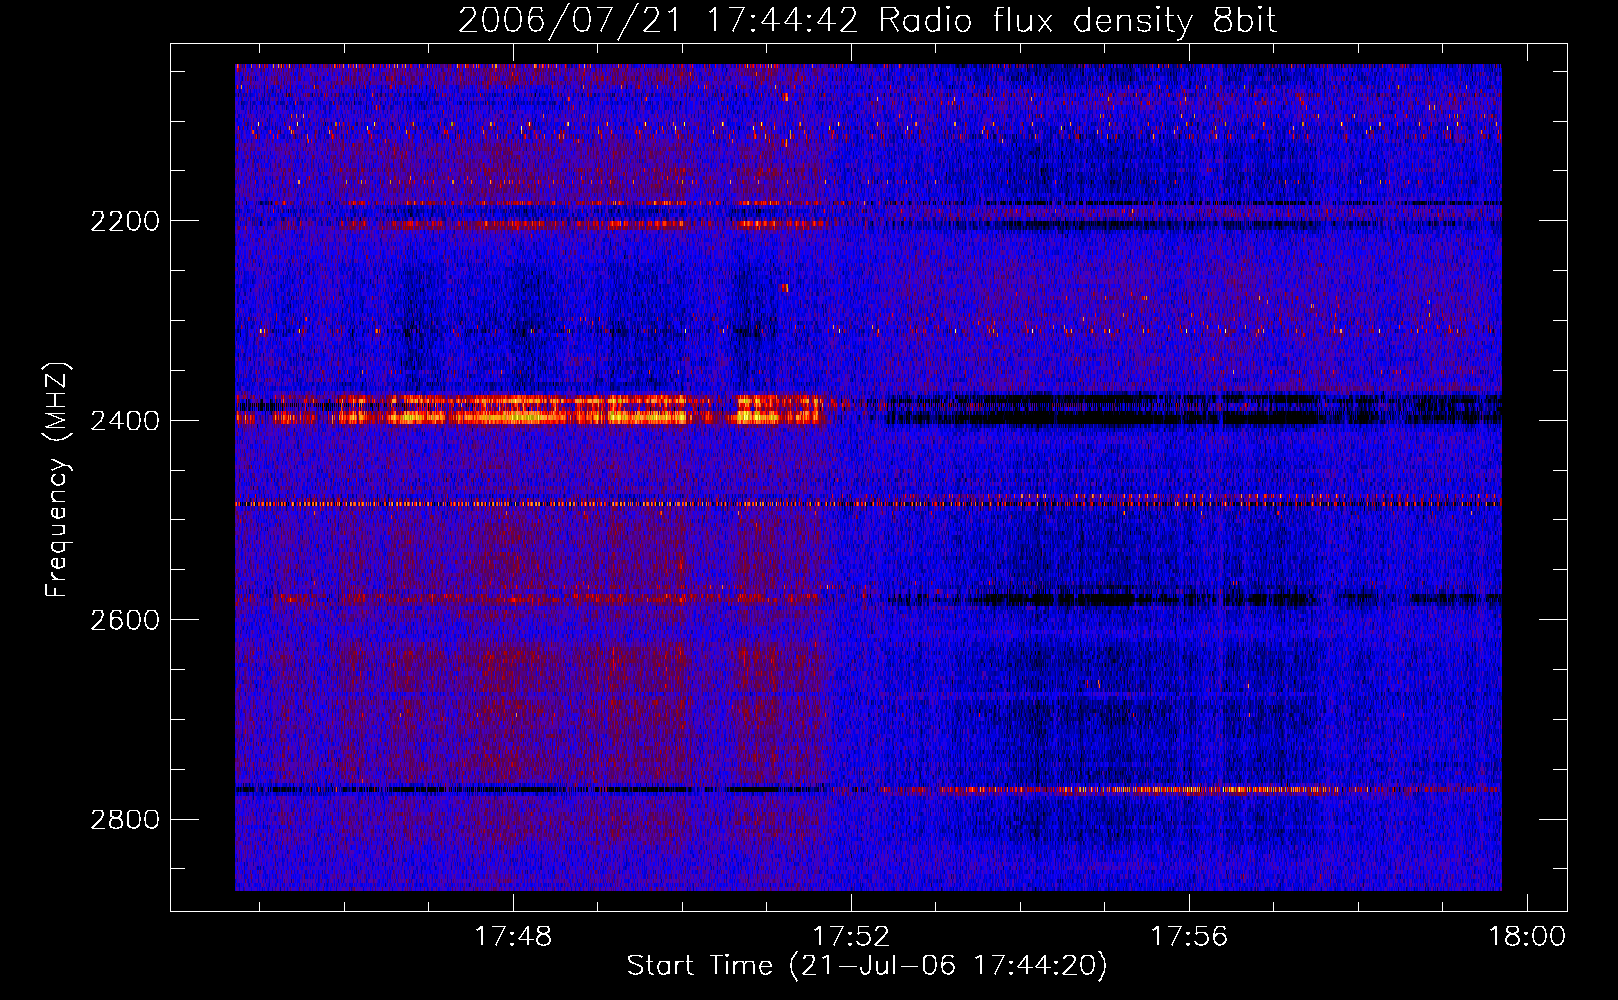Image resolution: width=1618 pixels, height=1000 pixels.
Task: Click the 'Start Time (21-Jul-06 17:44:20)' x-axis label
Action: pyautogui.click(x=867, y=966)
